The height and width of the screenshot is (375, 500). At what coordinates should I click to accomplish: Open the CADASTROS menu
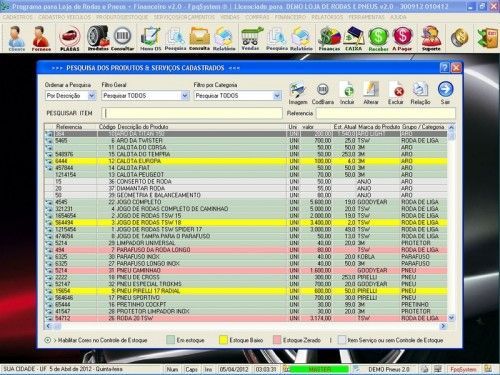[x=18, y=17]
